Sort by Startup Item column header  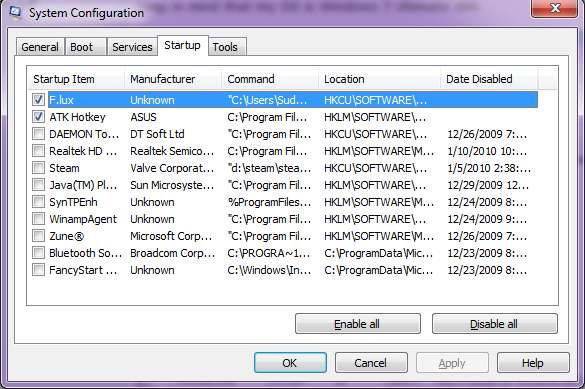(76, 79)
